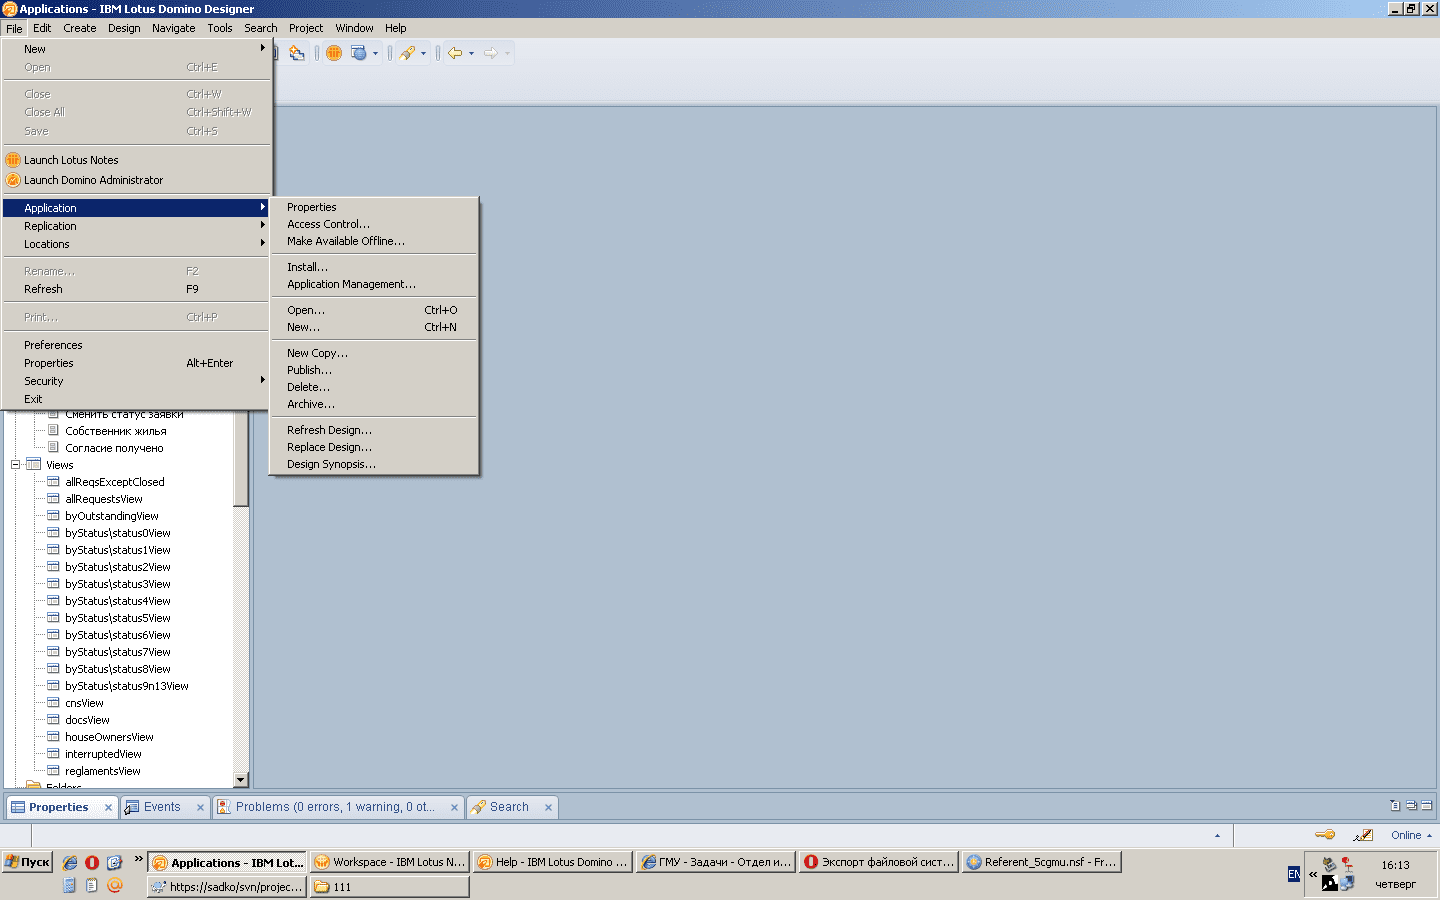Click the Back arrow navigation icon
Screen dimensions: 1440x900
[x=455, y=53]
